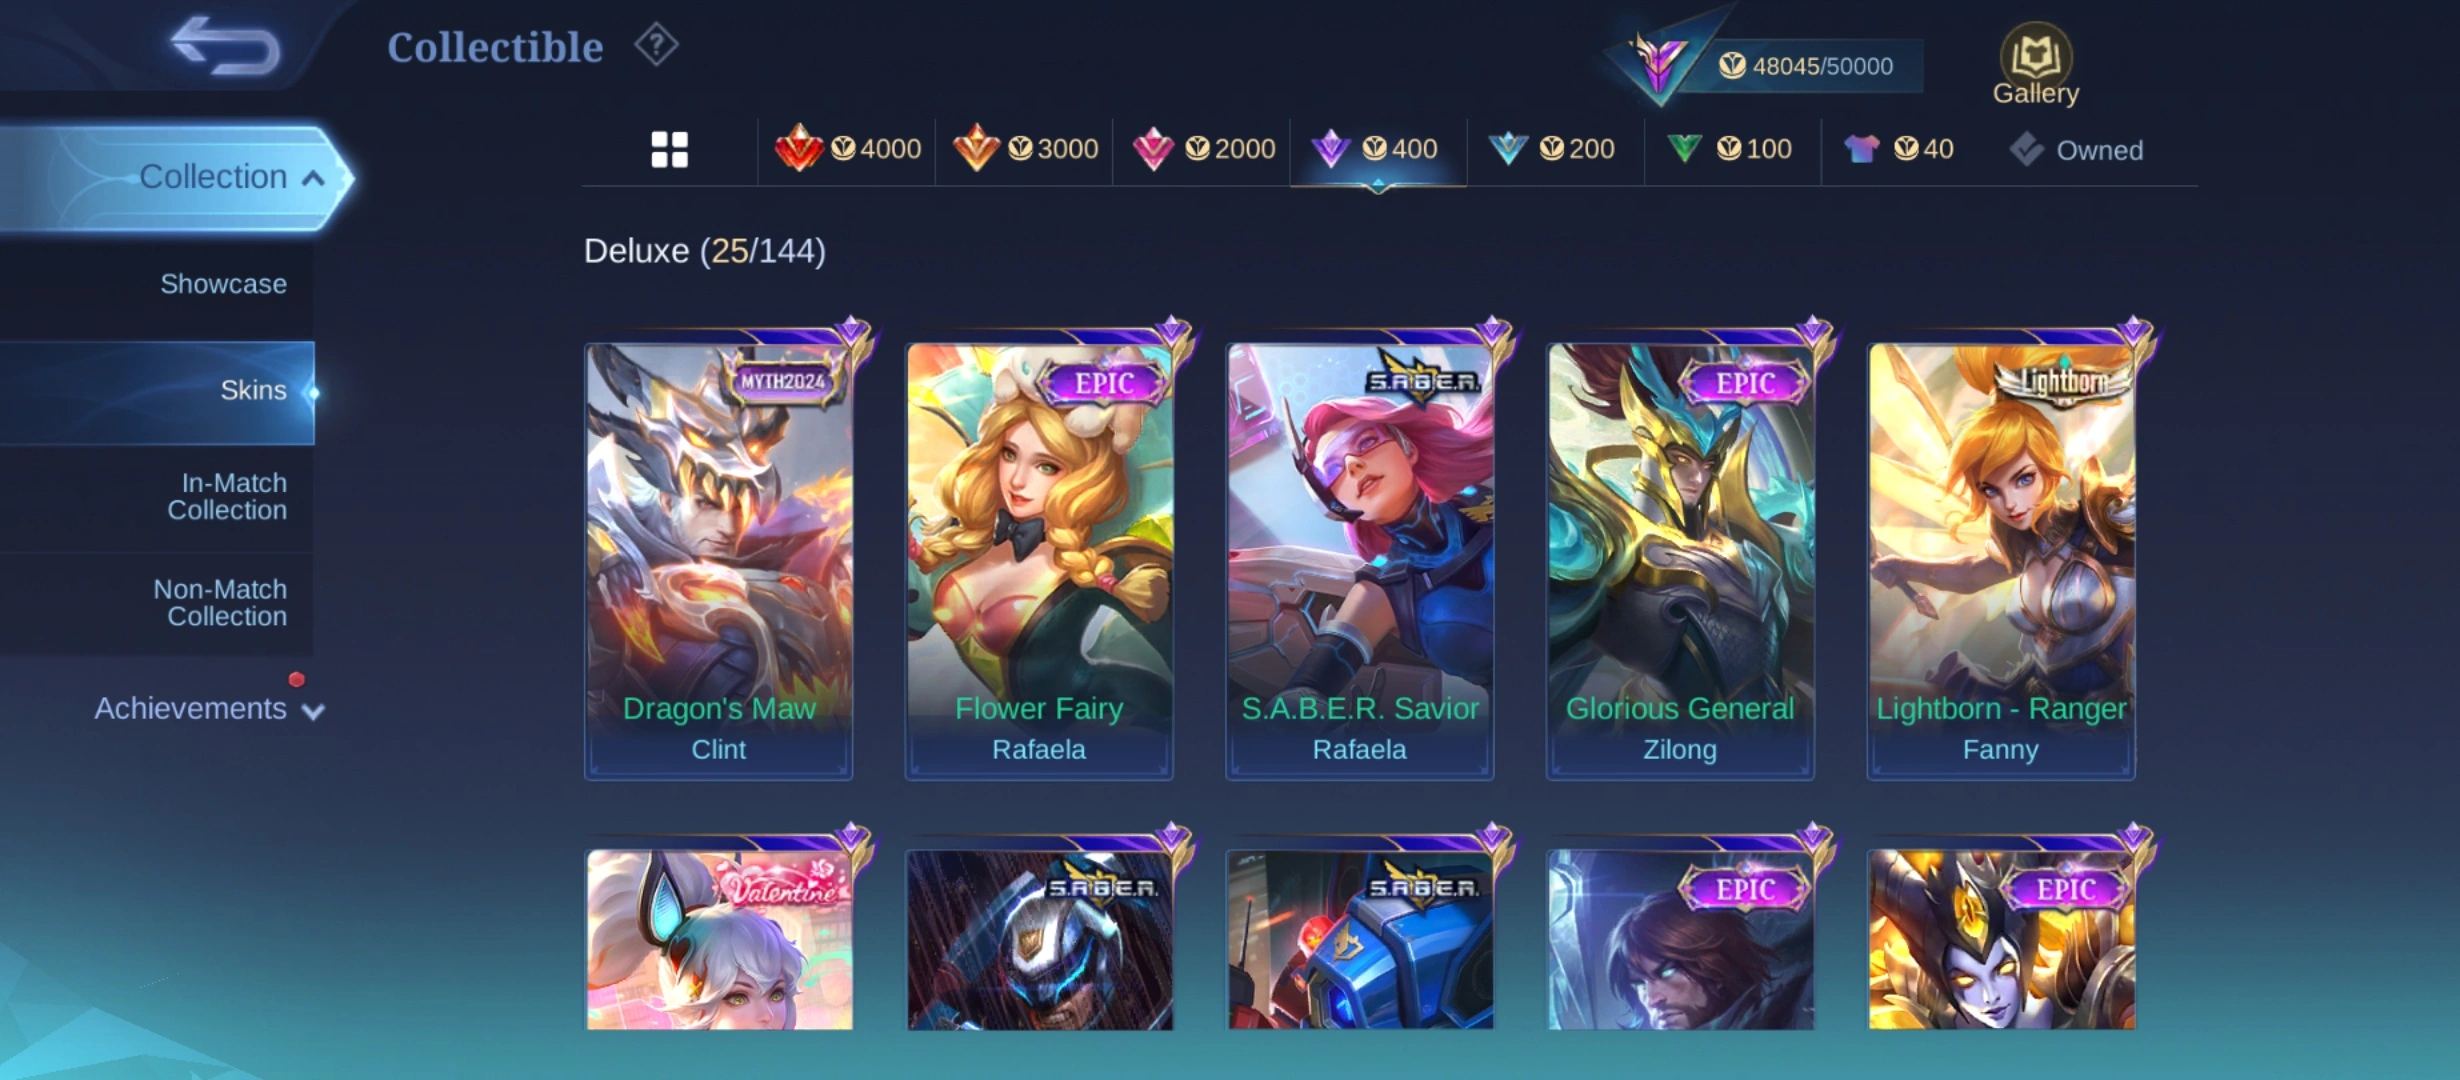Viewport: 2460px width, 1080px height.
Task: Select the green 100-point tier filter
Action: [x=1729, y=149]
